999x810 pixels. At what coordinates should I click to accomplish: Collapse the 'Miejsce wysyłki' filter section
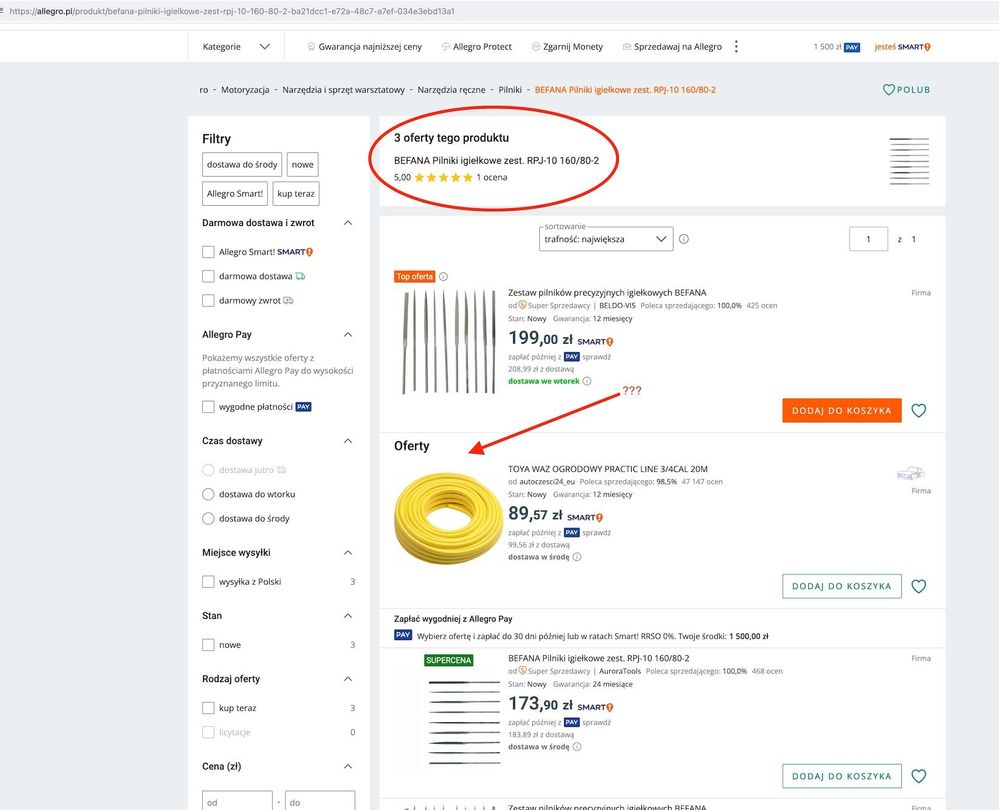pos(348,553)
